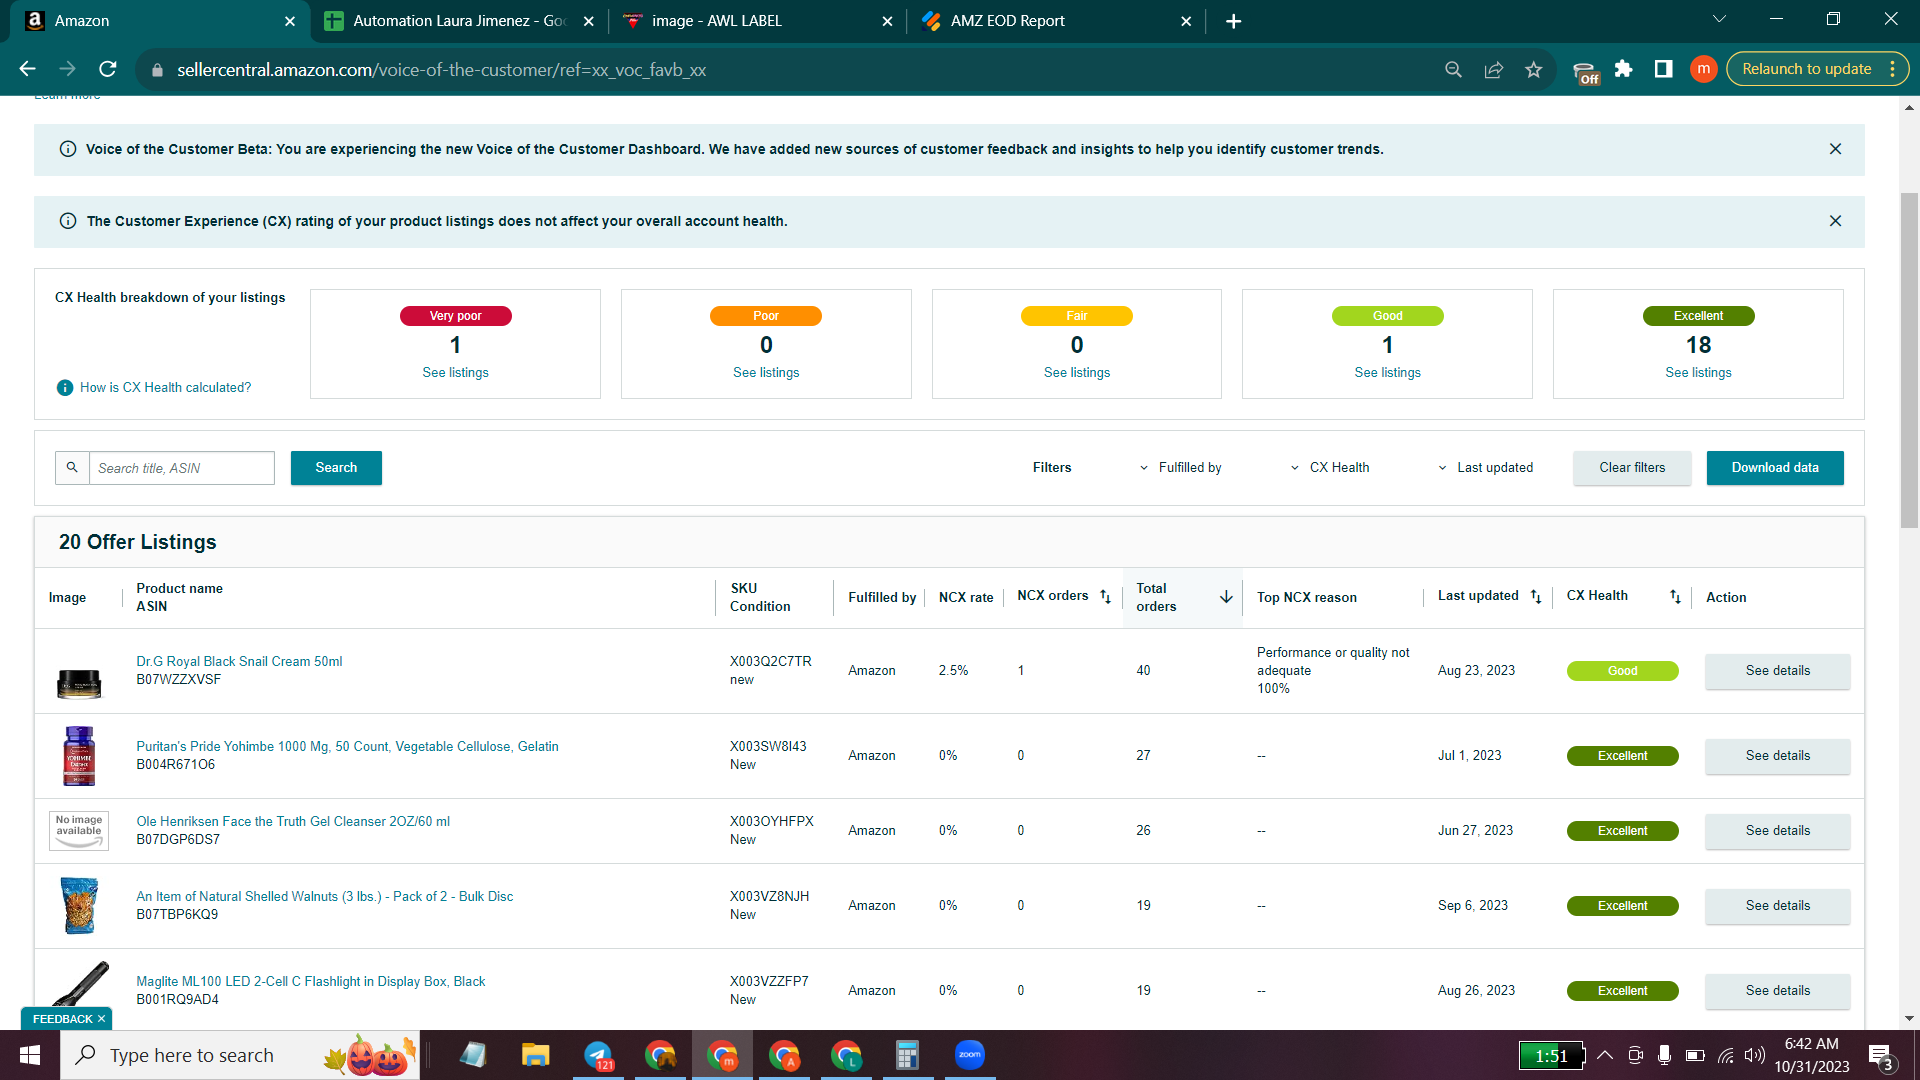The width and height of the screenshot is (1920, 1080).
Task: See listings under Very poor rating
Action: tap(455, 372)
